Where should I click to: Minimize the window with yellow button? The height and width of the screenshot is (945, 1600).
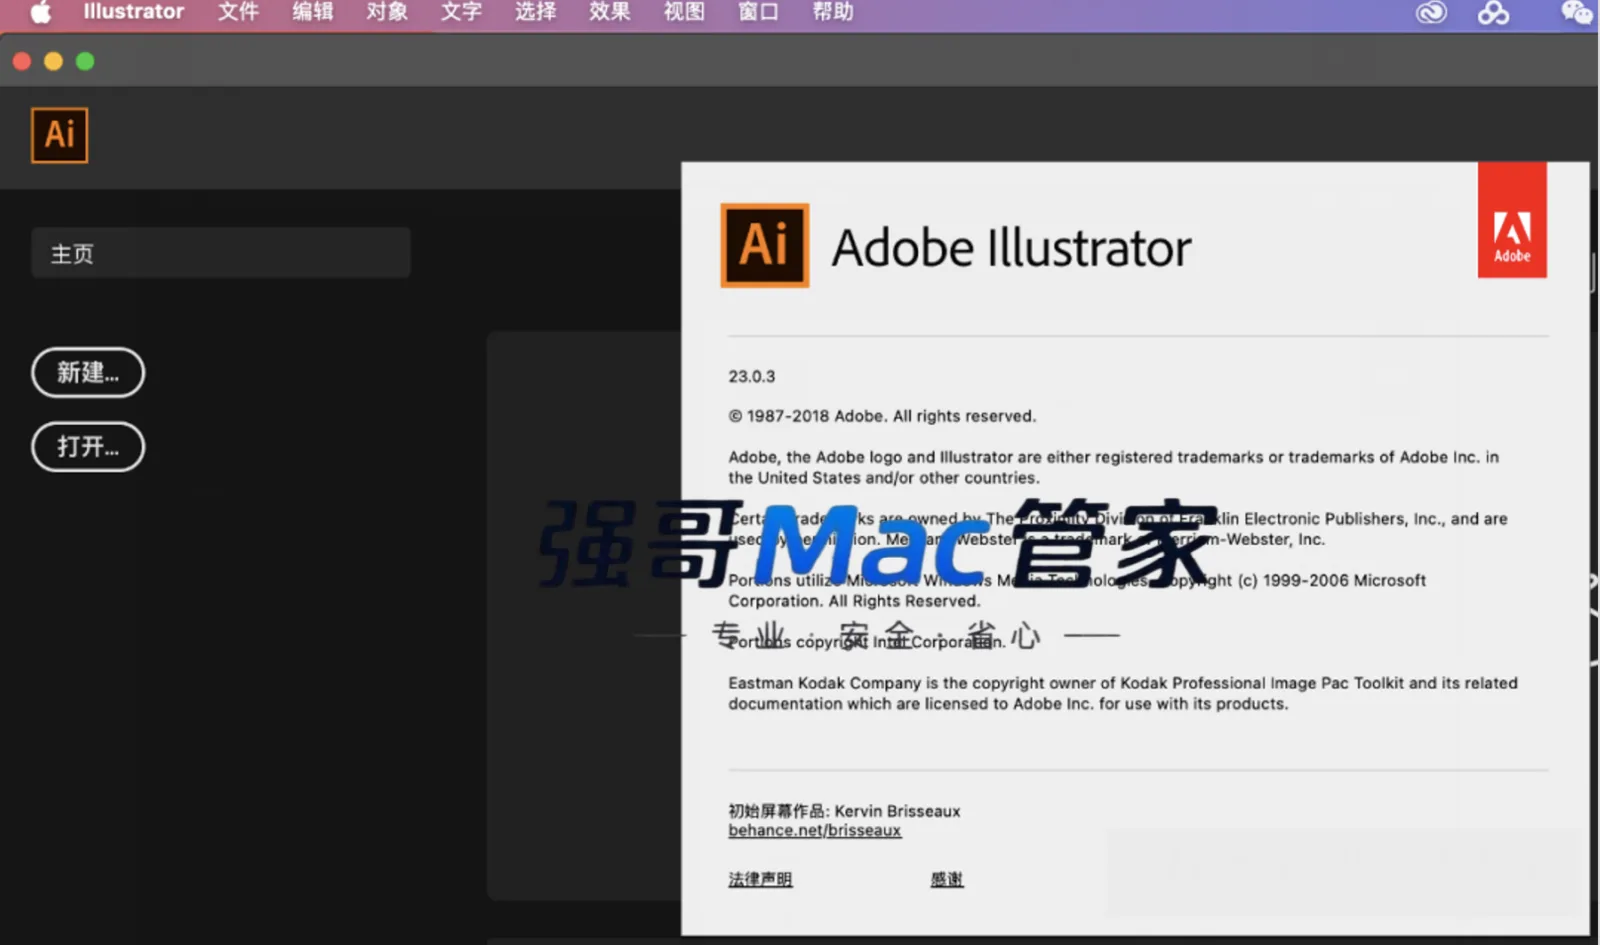pos(54,61)
